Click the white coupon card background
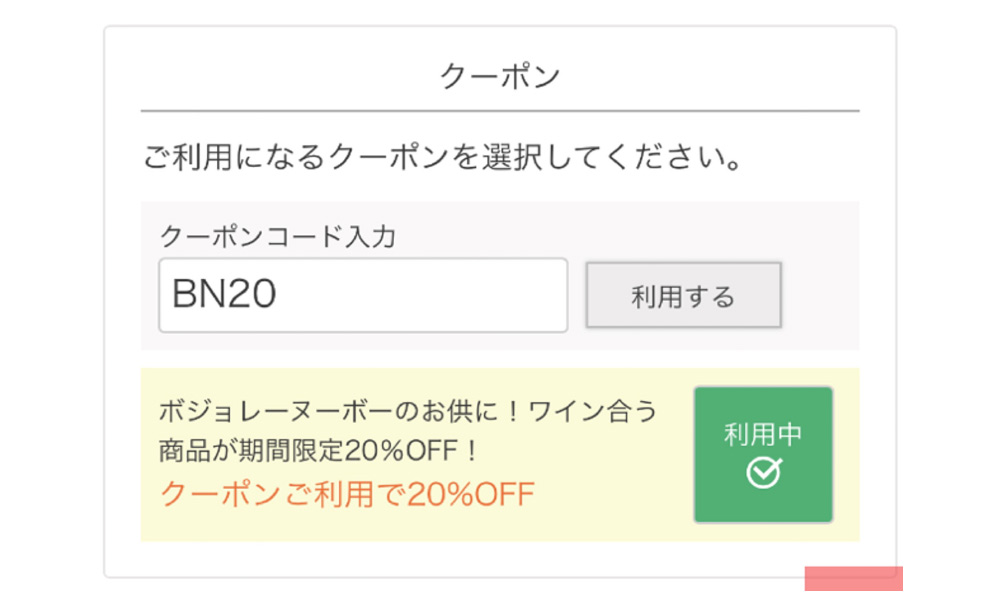This screenshot has width=1000, height=610. (500, 559)
